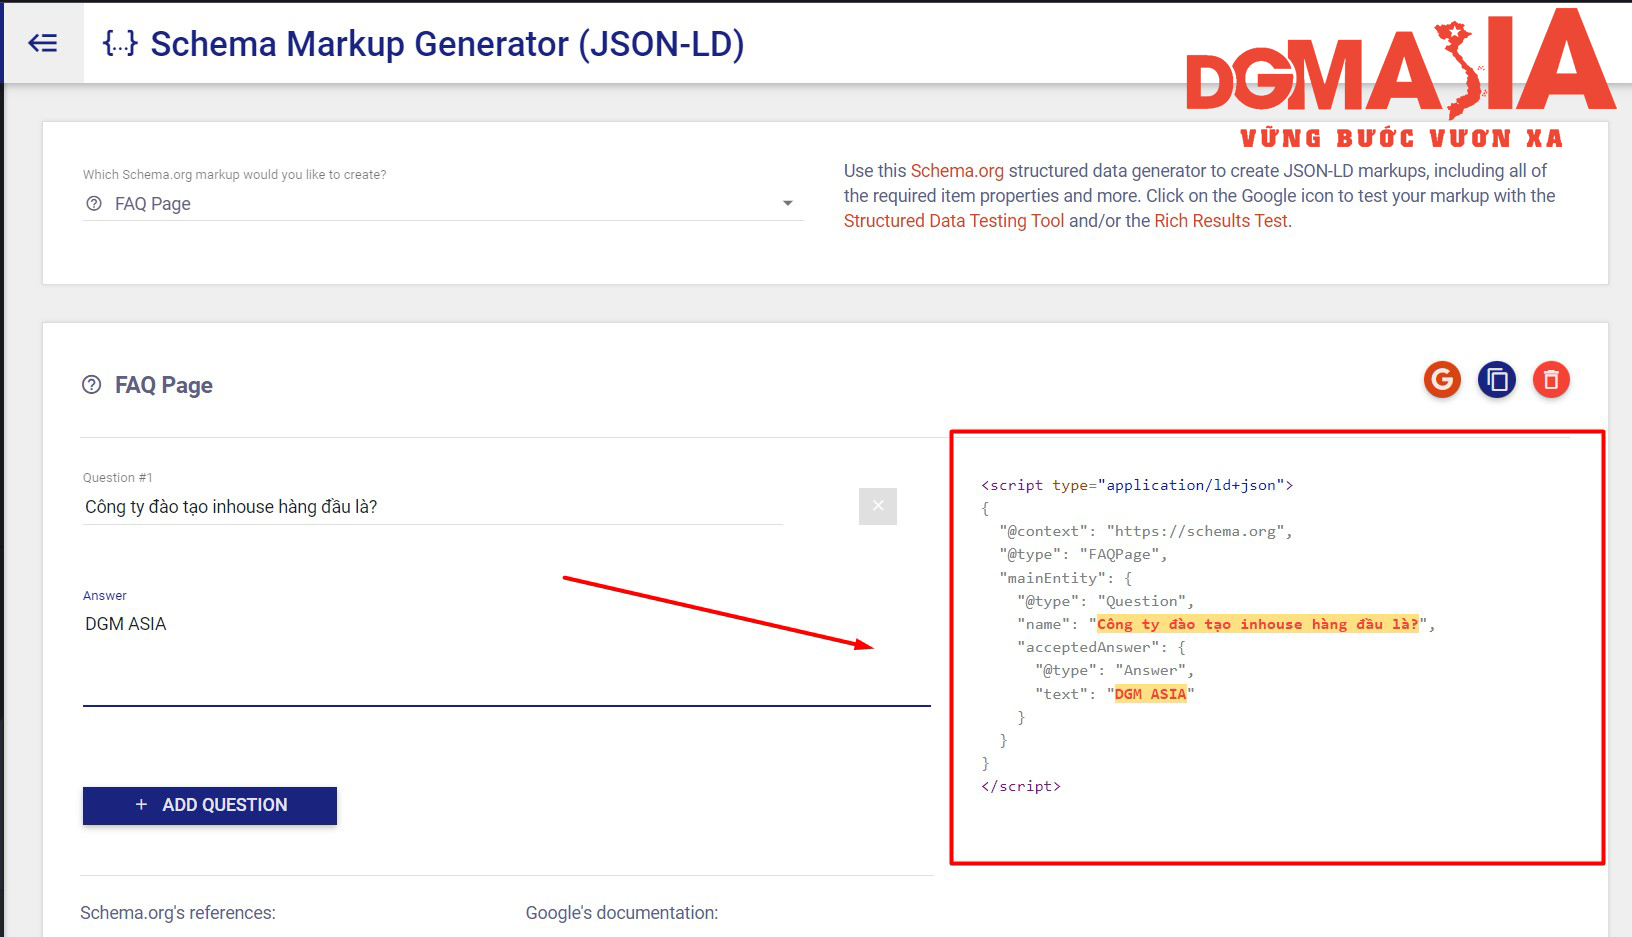This screenshot has height=937, width=1632.
Task: Click the closing script tag in the code
Action: click(x=1021, y=786)
